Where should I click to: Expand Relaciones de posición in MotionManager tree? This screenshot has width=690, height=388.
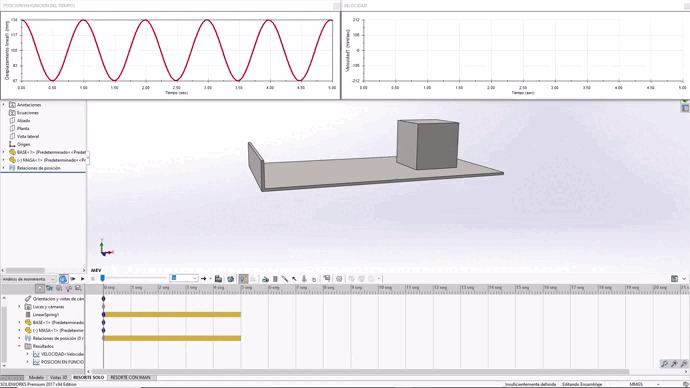[19, 338]
